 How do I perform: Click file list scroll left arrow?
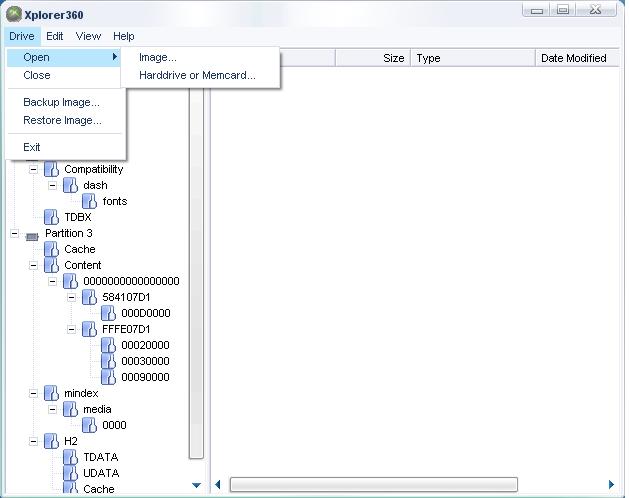(217, 485)
